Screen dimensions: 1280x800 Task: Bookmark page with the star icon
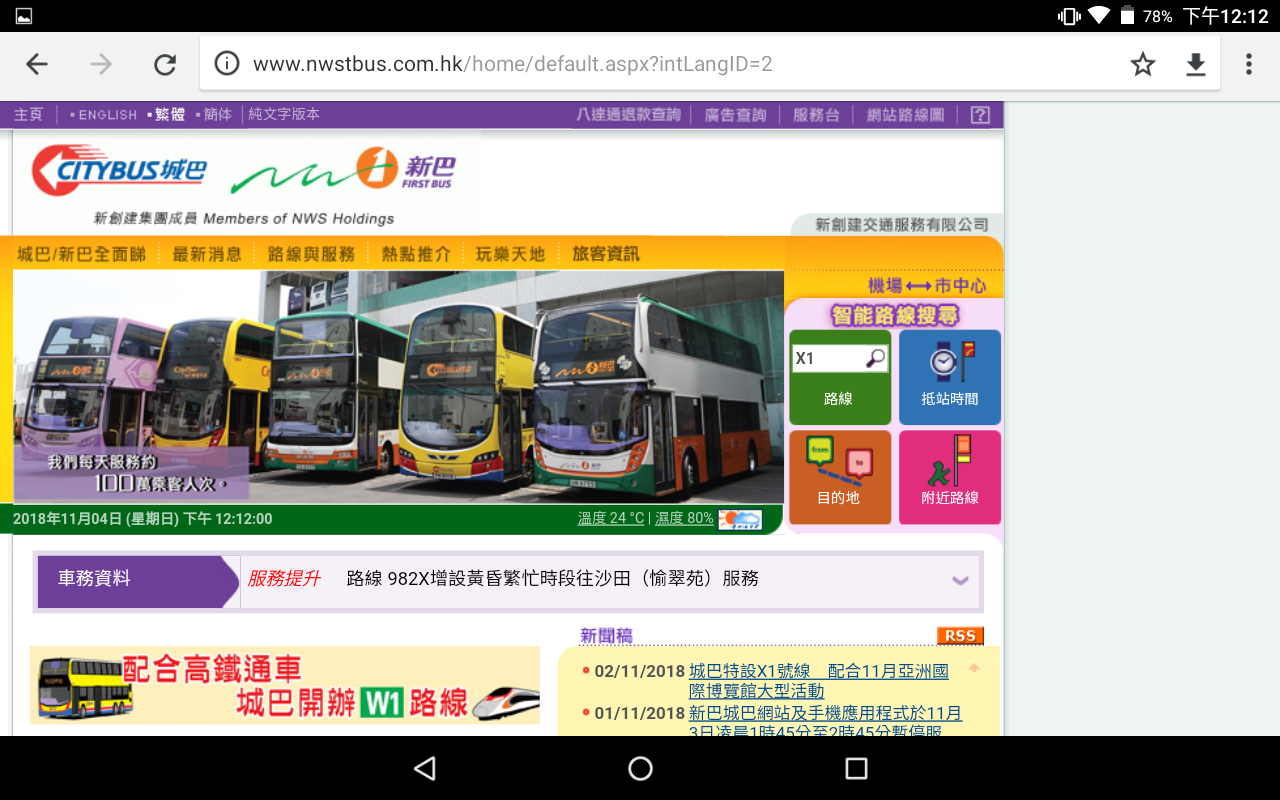pyautogui.click(x=1142, y=64)
